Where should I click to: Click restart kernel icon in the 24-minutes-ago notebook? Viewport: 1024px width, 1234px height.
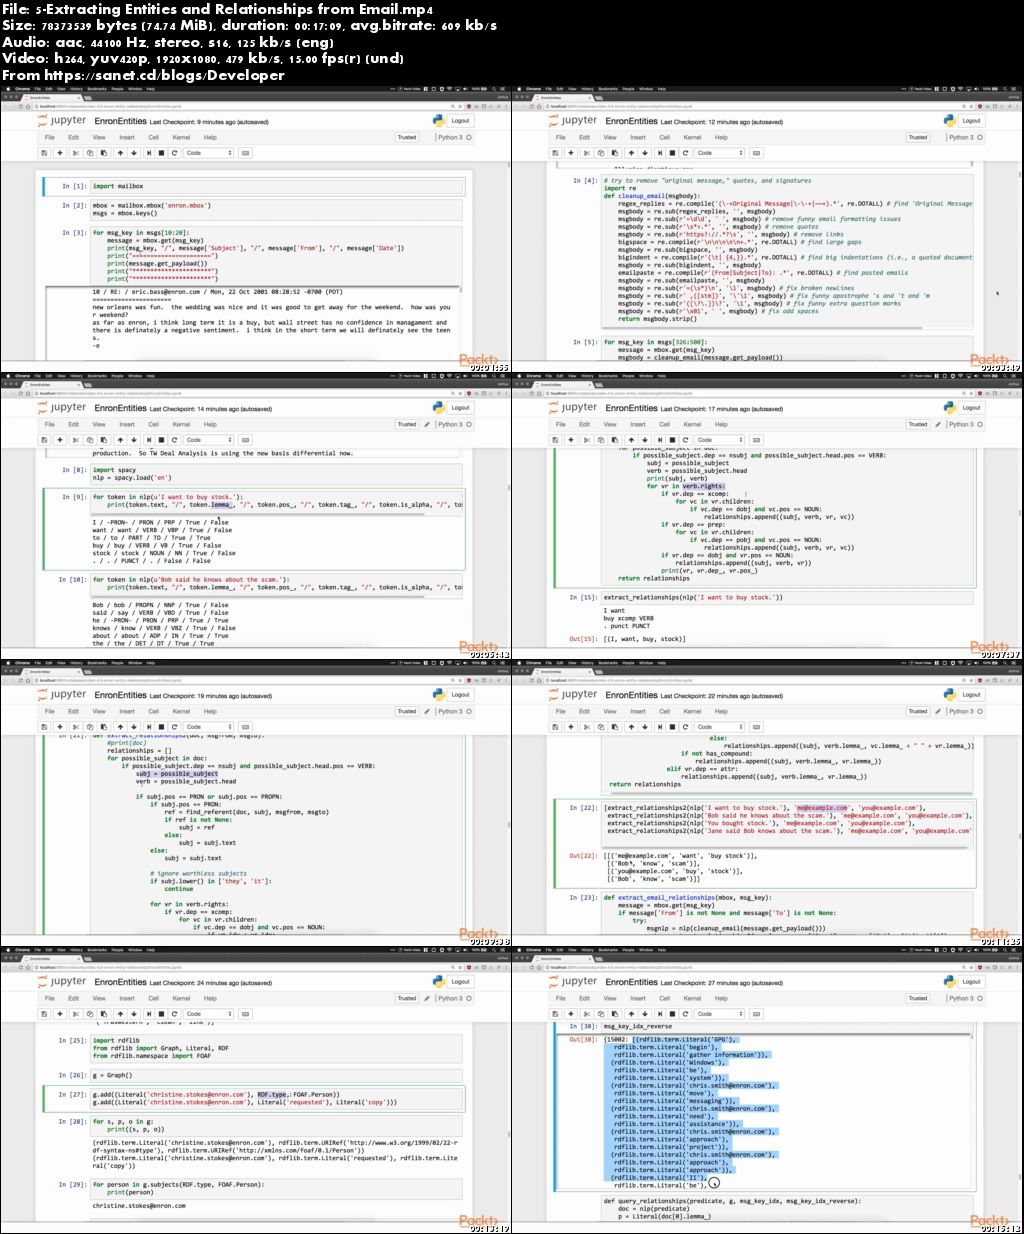click(x=174, y=1014)
